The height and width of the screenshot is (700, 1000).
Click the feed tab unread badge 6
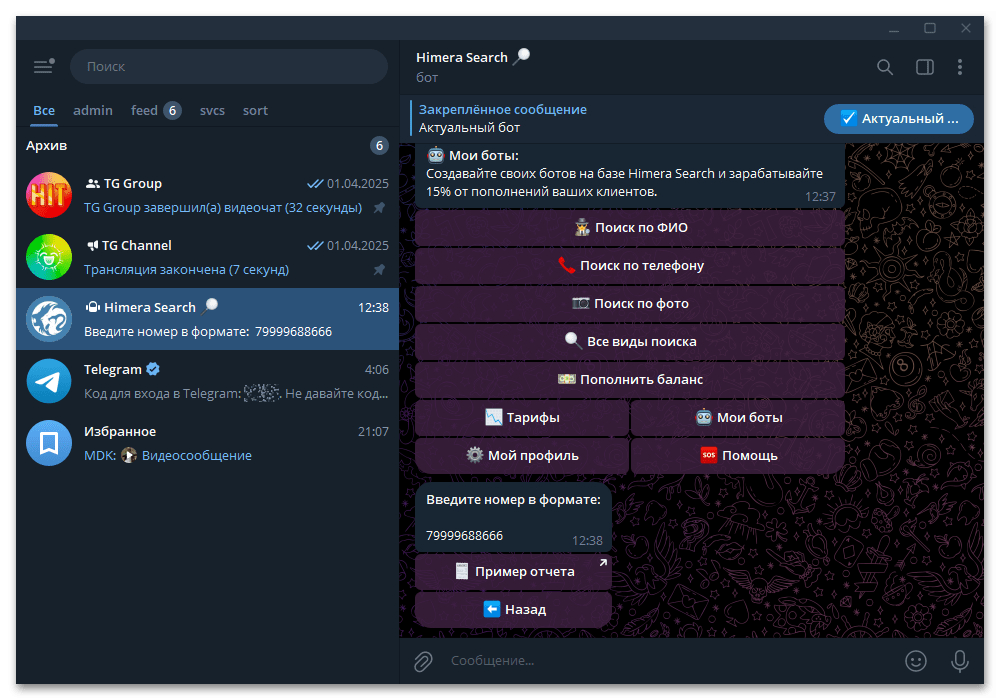[172, 110]
